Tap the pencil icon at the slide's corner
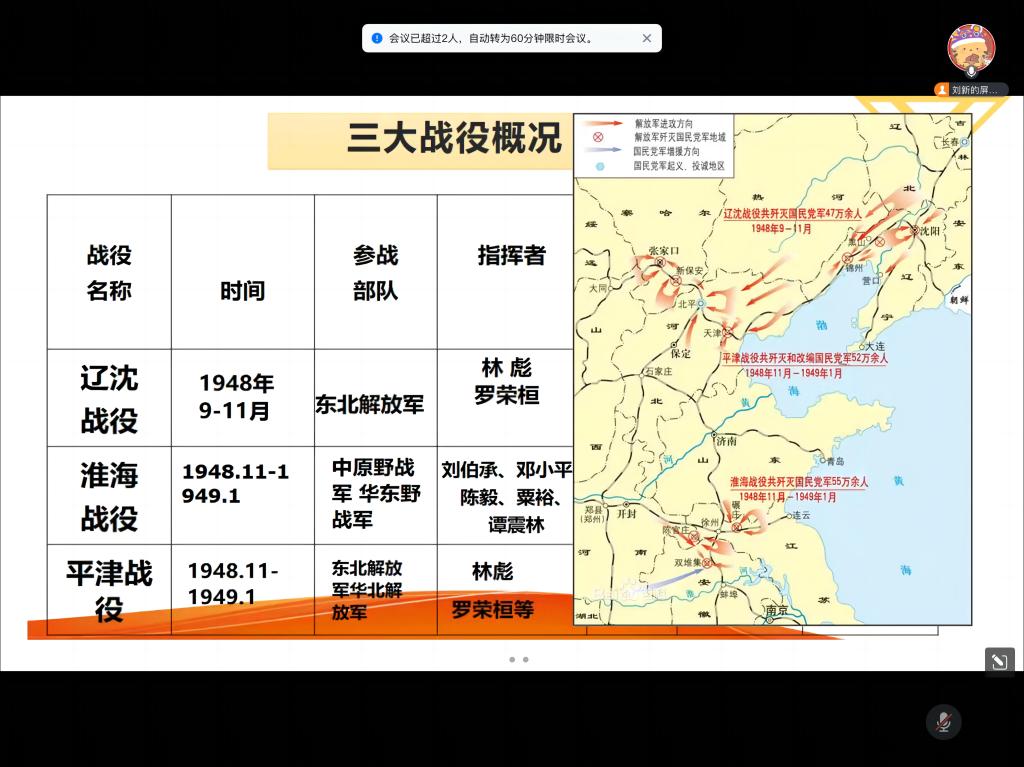The width and height of the screenshot is (1024, 767). tap(999, 662)
